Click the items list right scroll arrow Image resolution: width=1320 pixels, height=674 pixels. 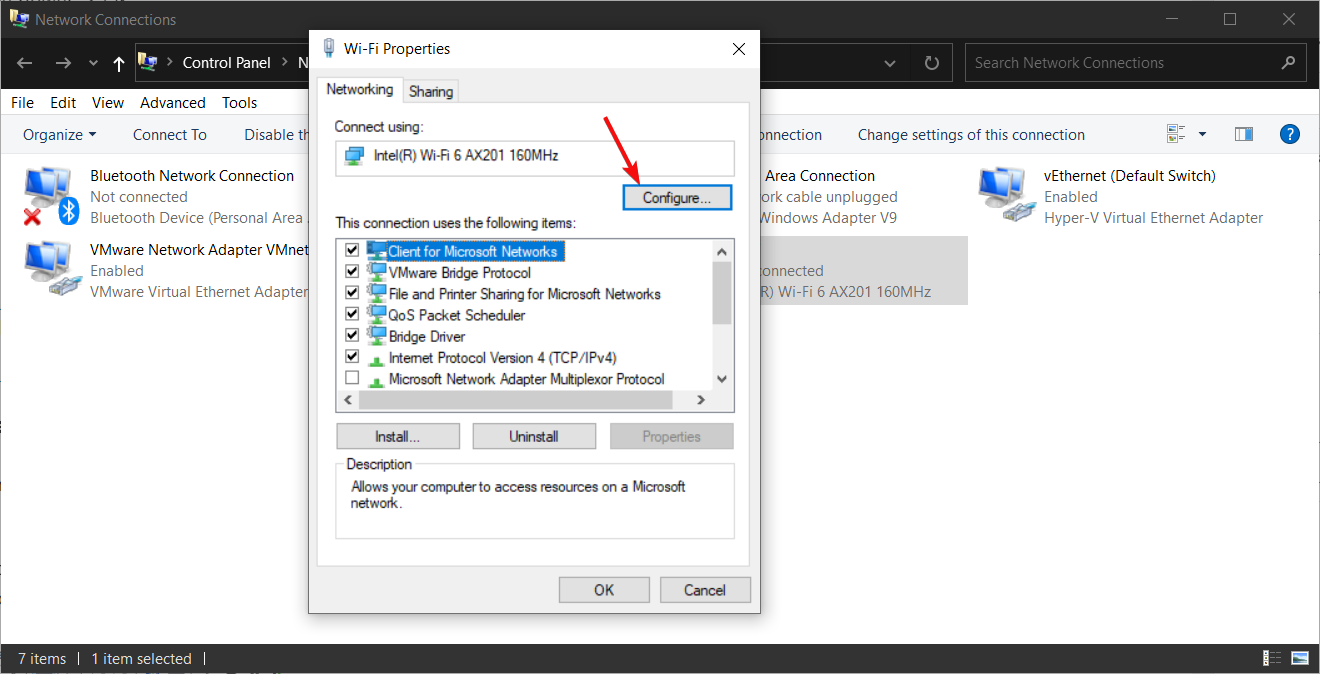pyautogui.click(x=701, y=400)
